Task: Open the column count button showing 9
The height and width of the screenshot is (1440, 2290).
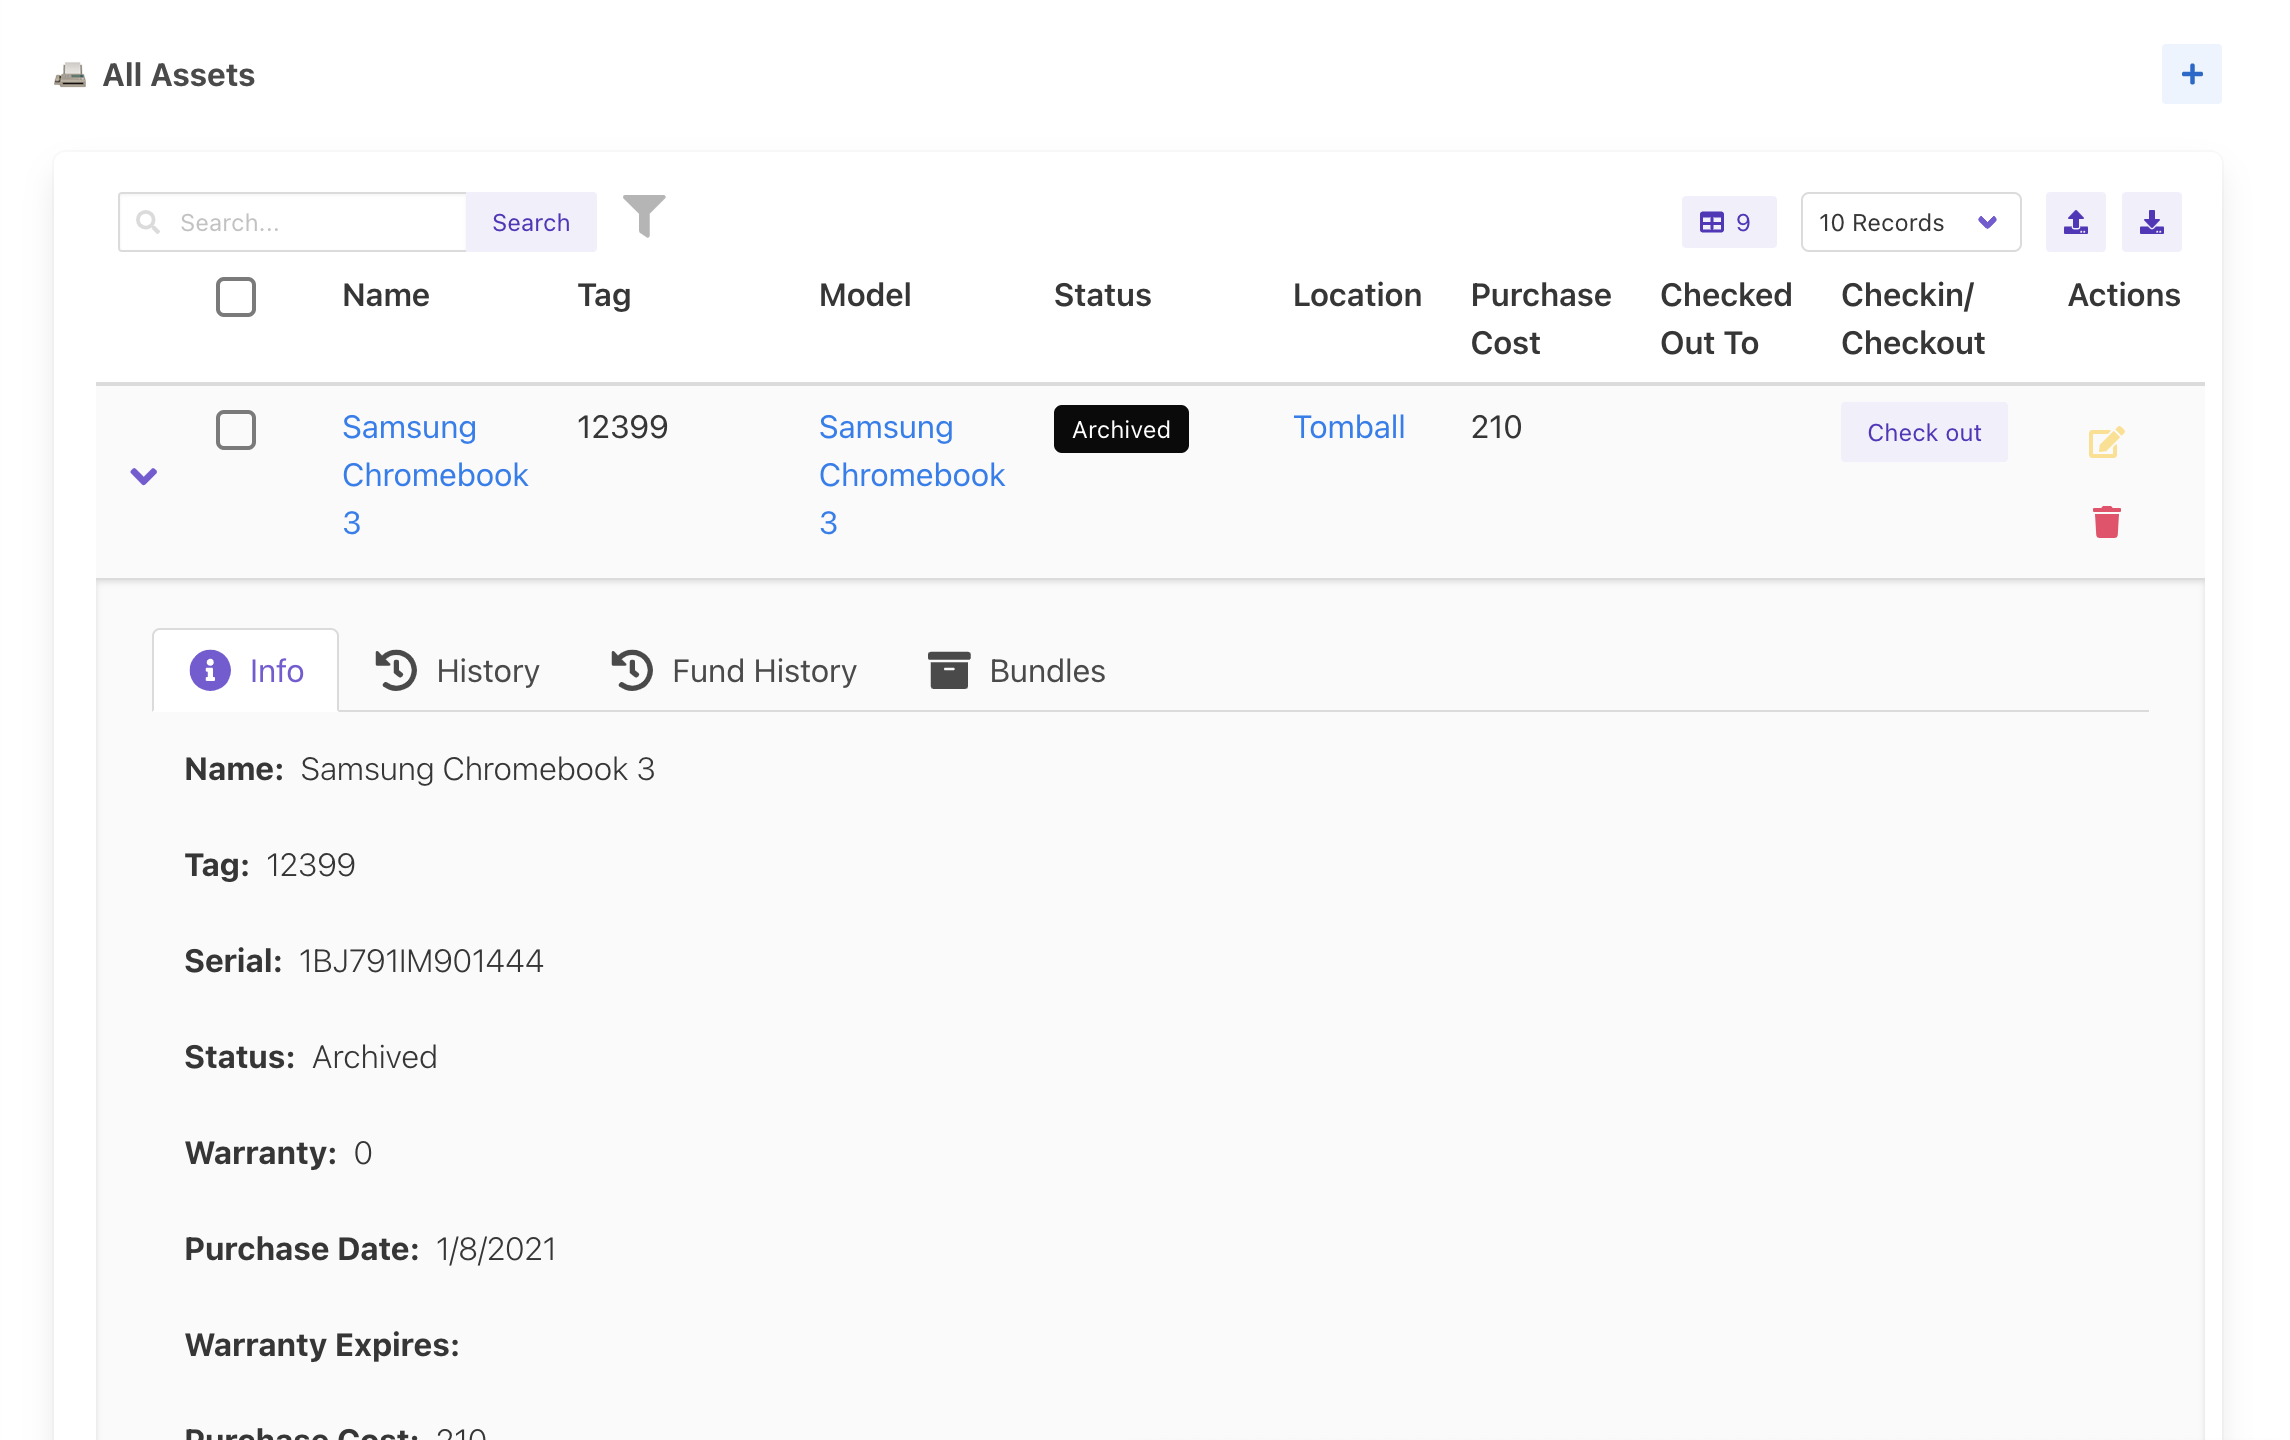Action: point(1727,222)
